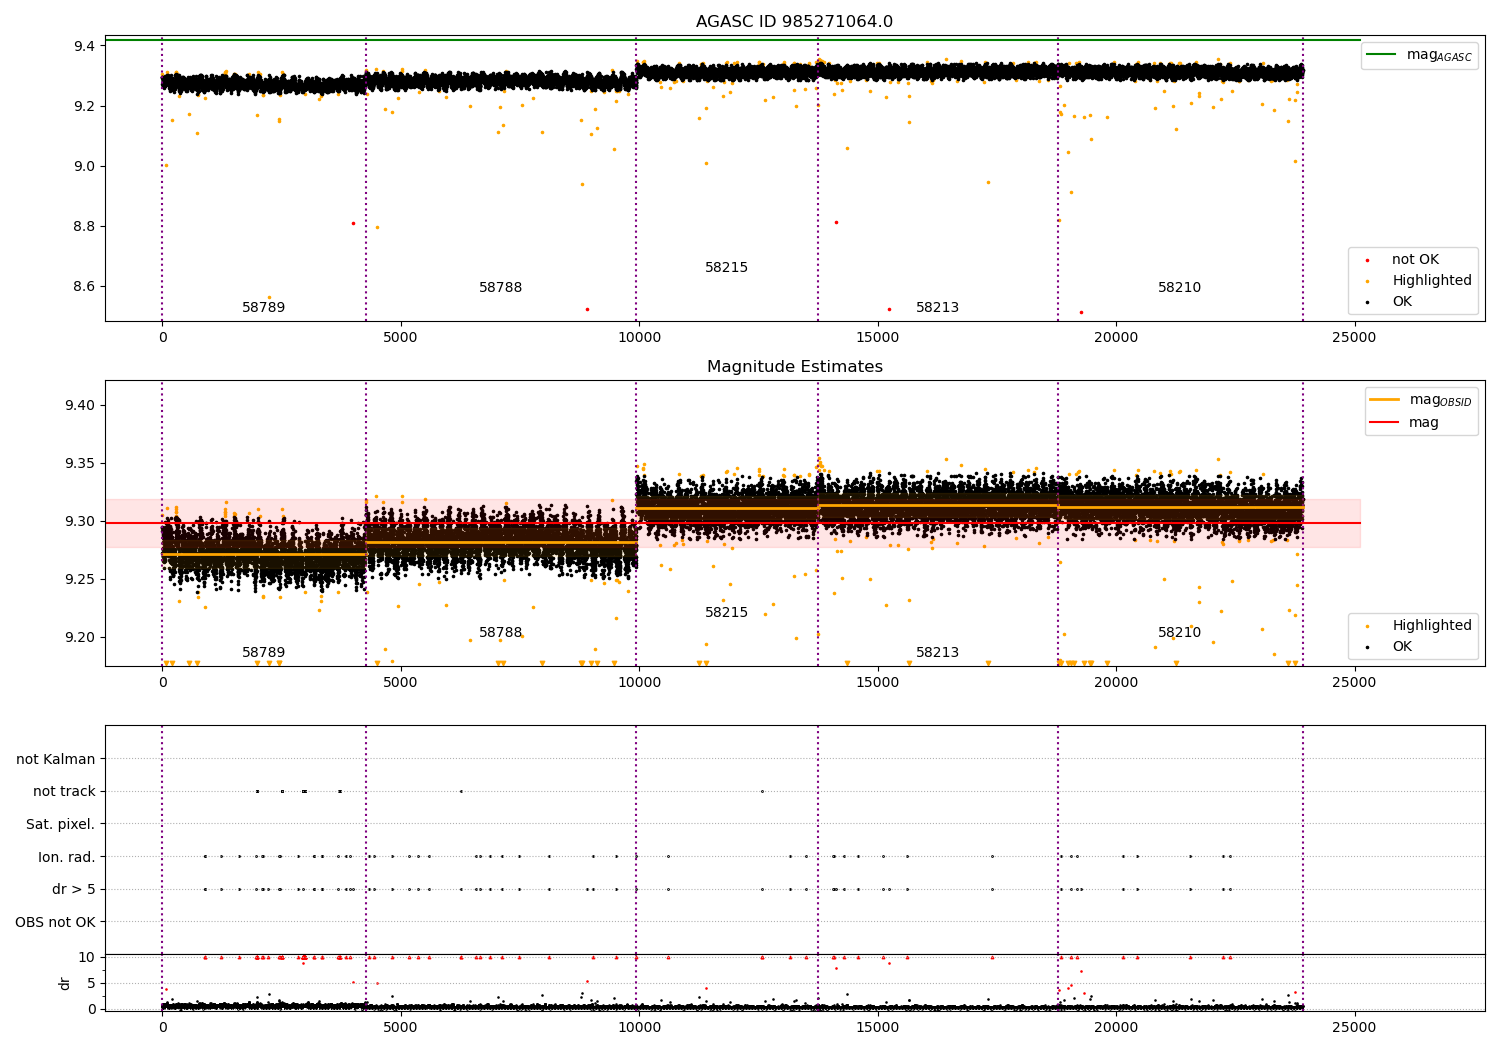This screenshot has height=1050, width=1500.
Task: Click the 9.20 y-axis tick of Magnitude Estimates
Action: [80, 638]
